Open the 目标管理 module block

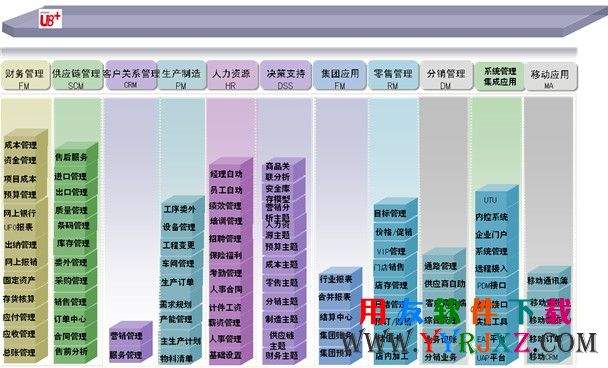[x=390, y=213]
